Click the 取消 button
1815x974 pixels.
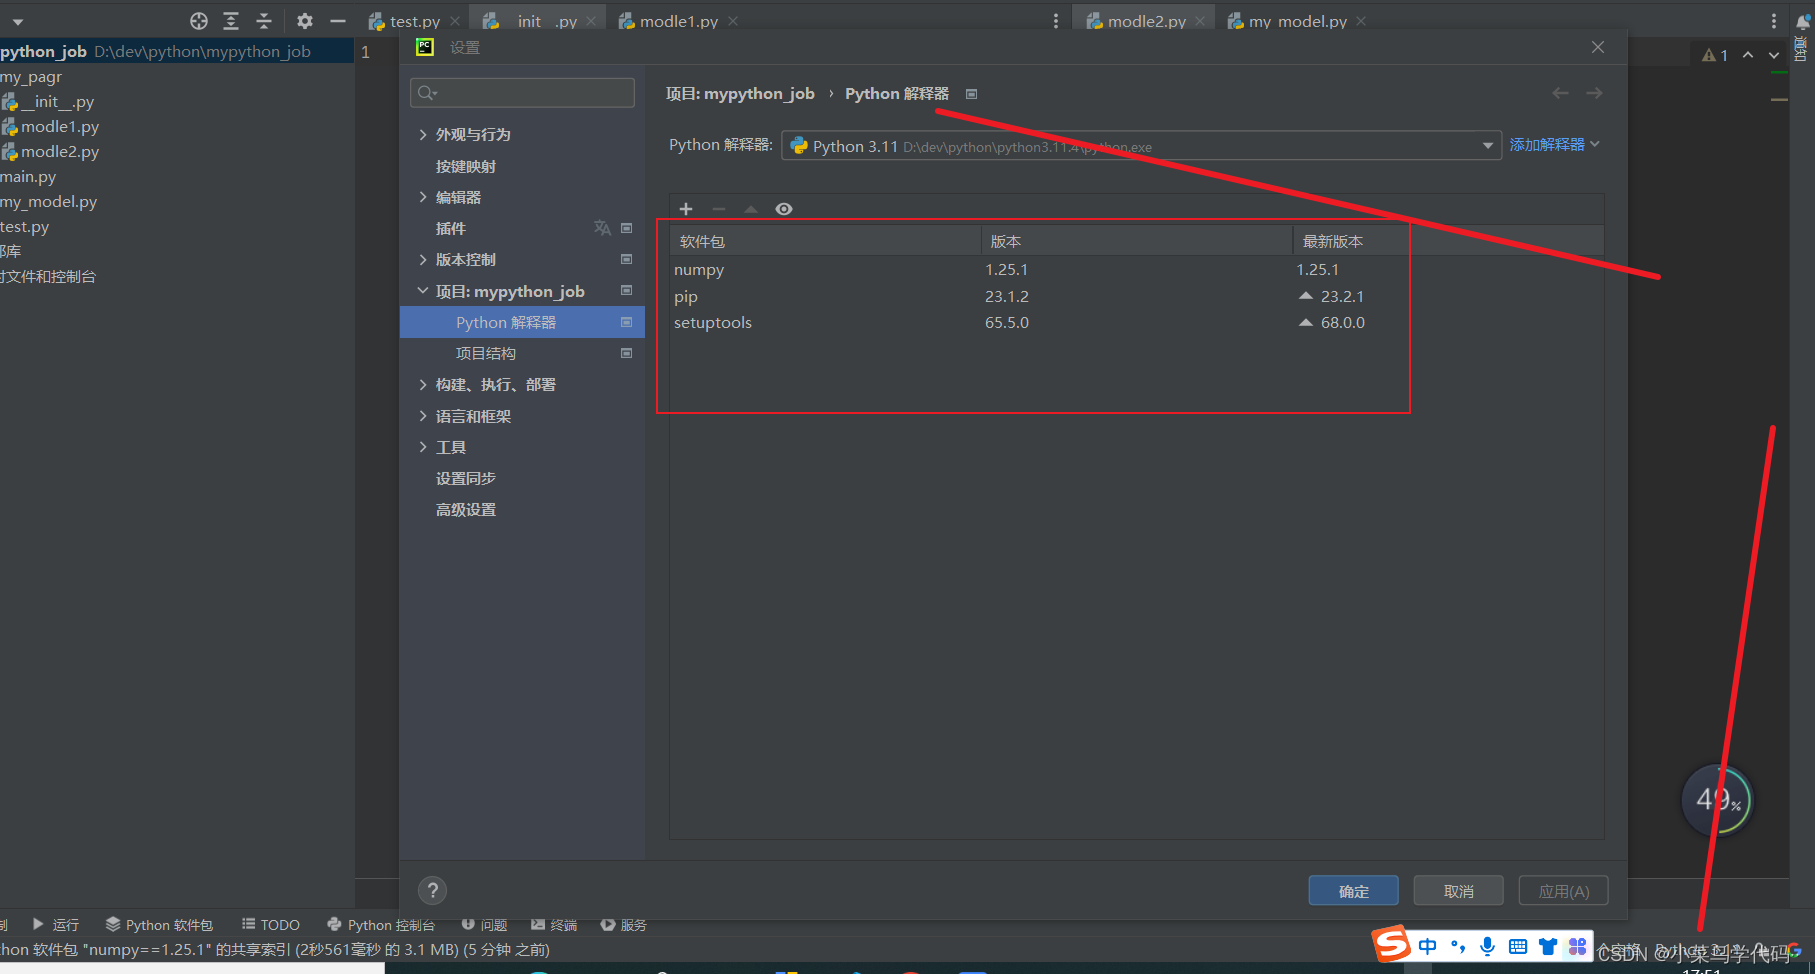tap(1458, 891)
